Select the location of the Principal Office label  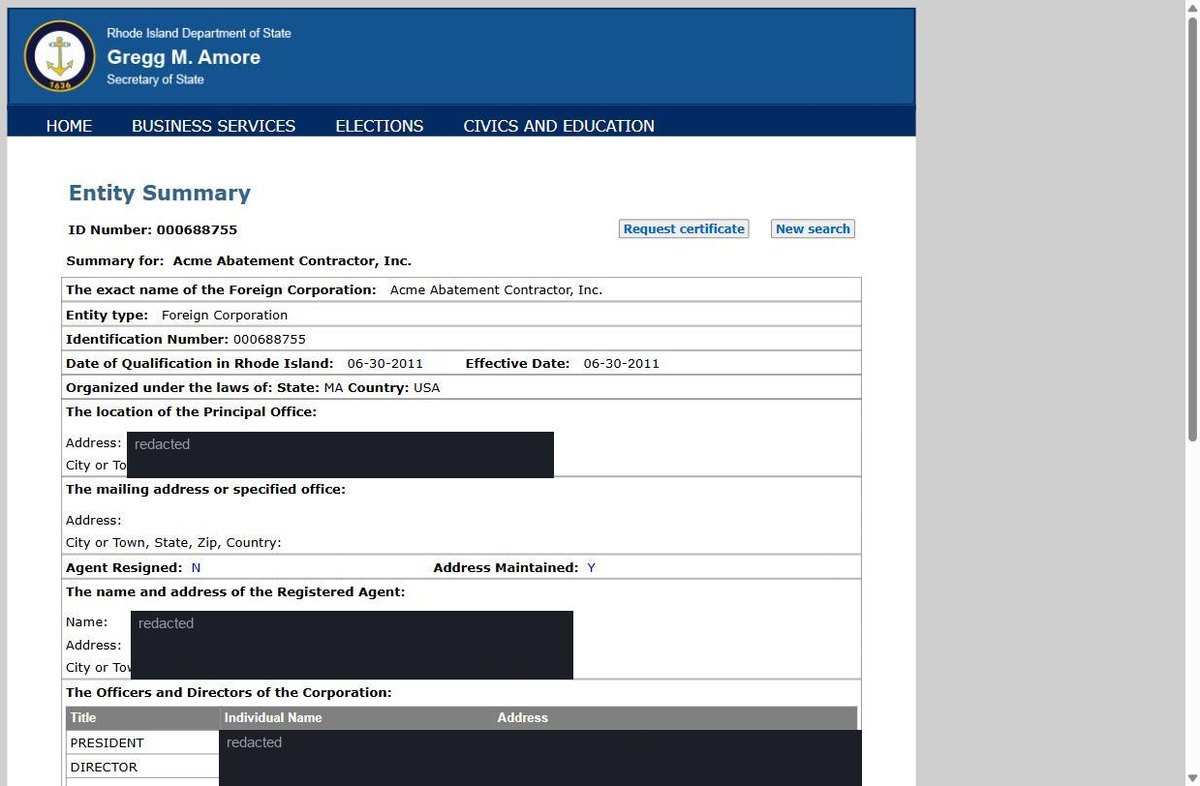coord(191,412)
